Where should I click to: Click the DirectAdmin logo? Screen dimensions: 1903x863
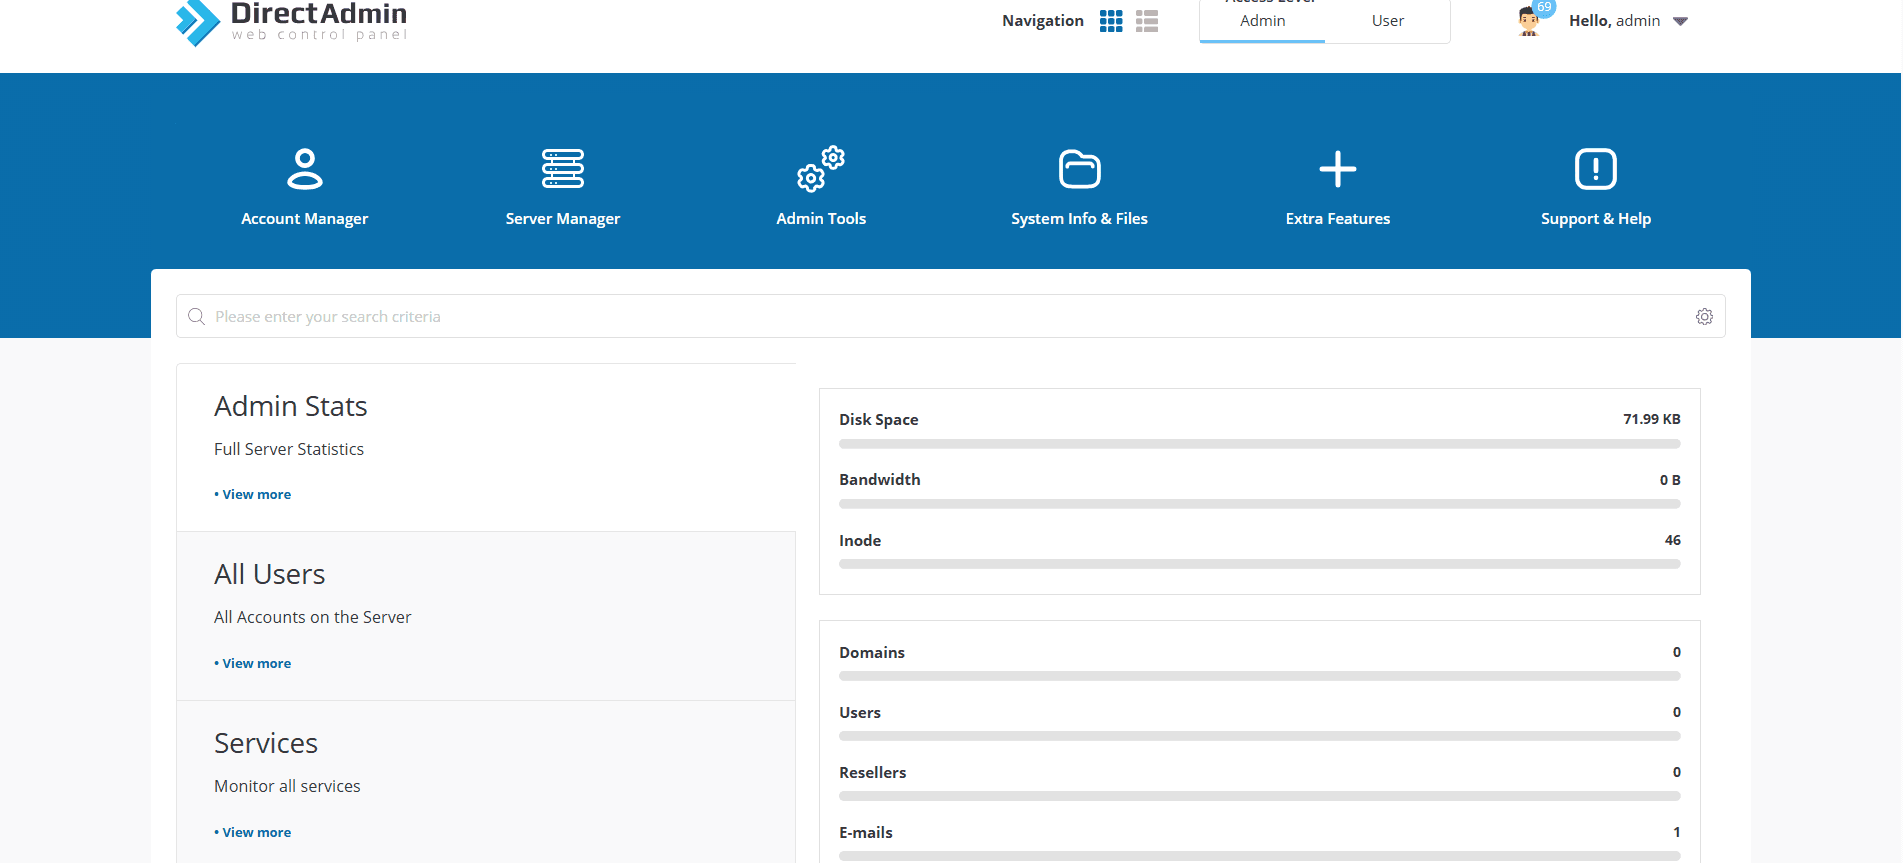coord(291,21)
